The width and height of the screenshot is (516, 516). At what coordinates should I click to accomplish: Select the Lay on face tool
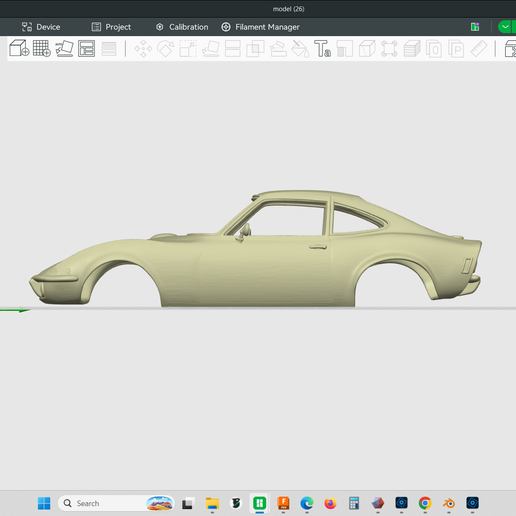coord(210,49)
